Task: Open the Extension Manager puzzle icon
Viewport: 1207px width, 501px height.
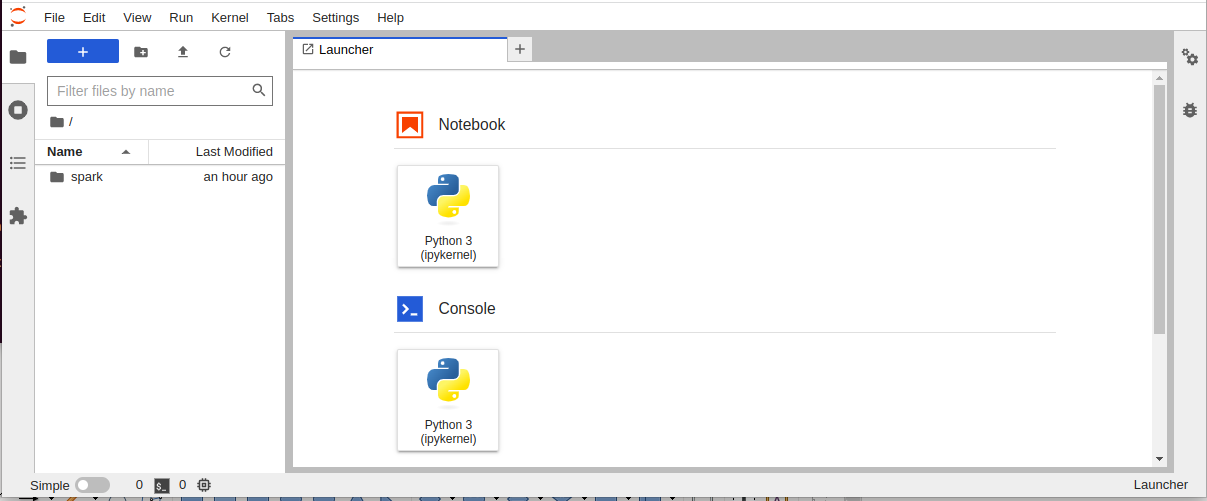Action: click(18, 215)
